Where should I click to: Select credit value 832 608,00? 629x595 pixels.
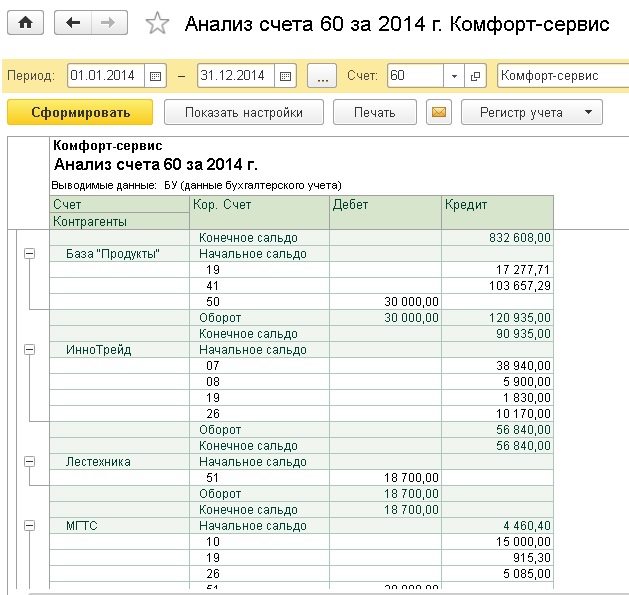coord(497,238)
